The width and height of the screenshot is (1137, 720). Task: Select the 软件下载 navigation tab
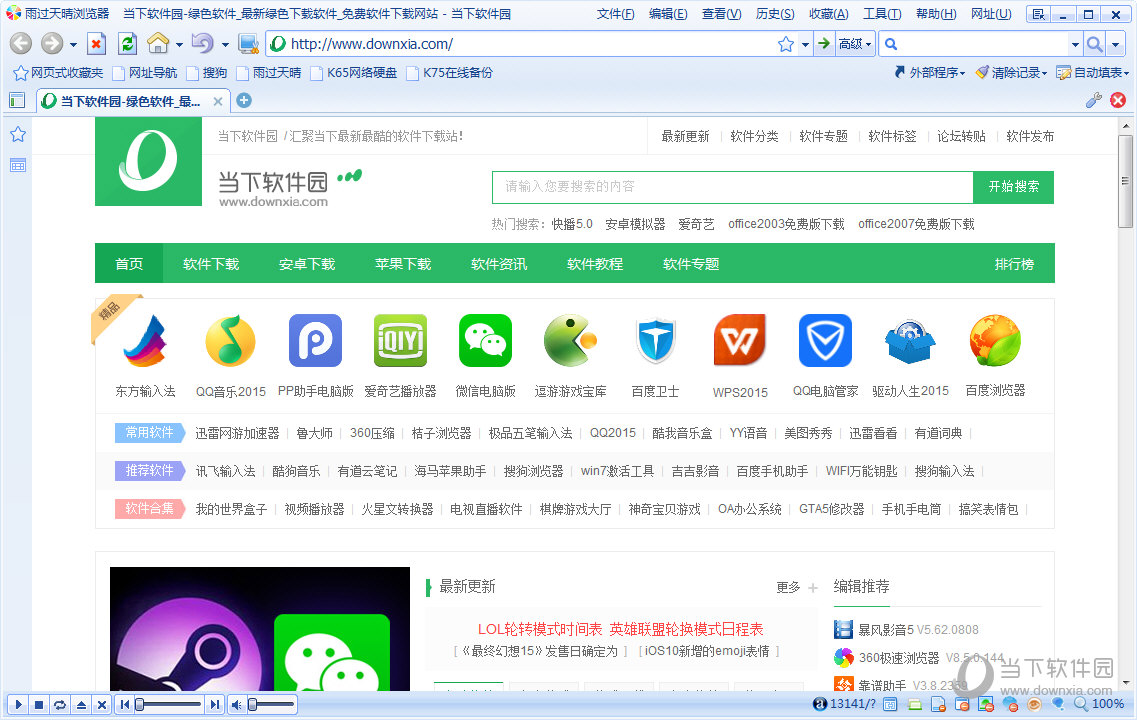(x=211, y=264)
